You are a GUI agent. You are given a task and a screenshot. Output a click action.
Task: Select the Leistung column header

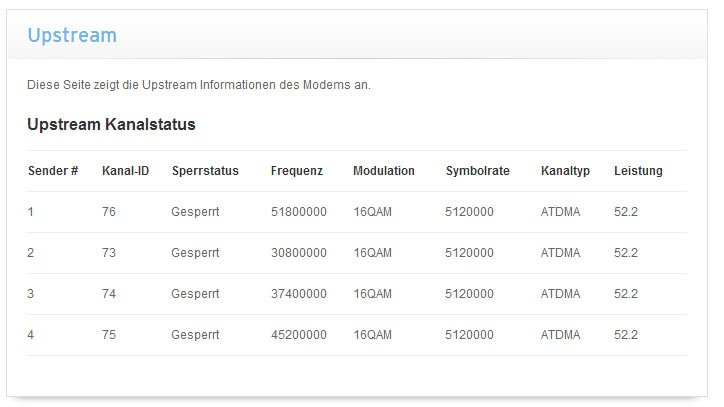(638, 171)
